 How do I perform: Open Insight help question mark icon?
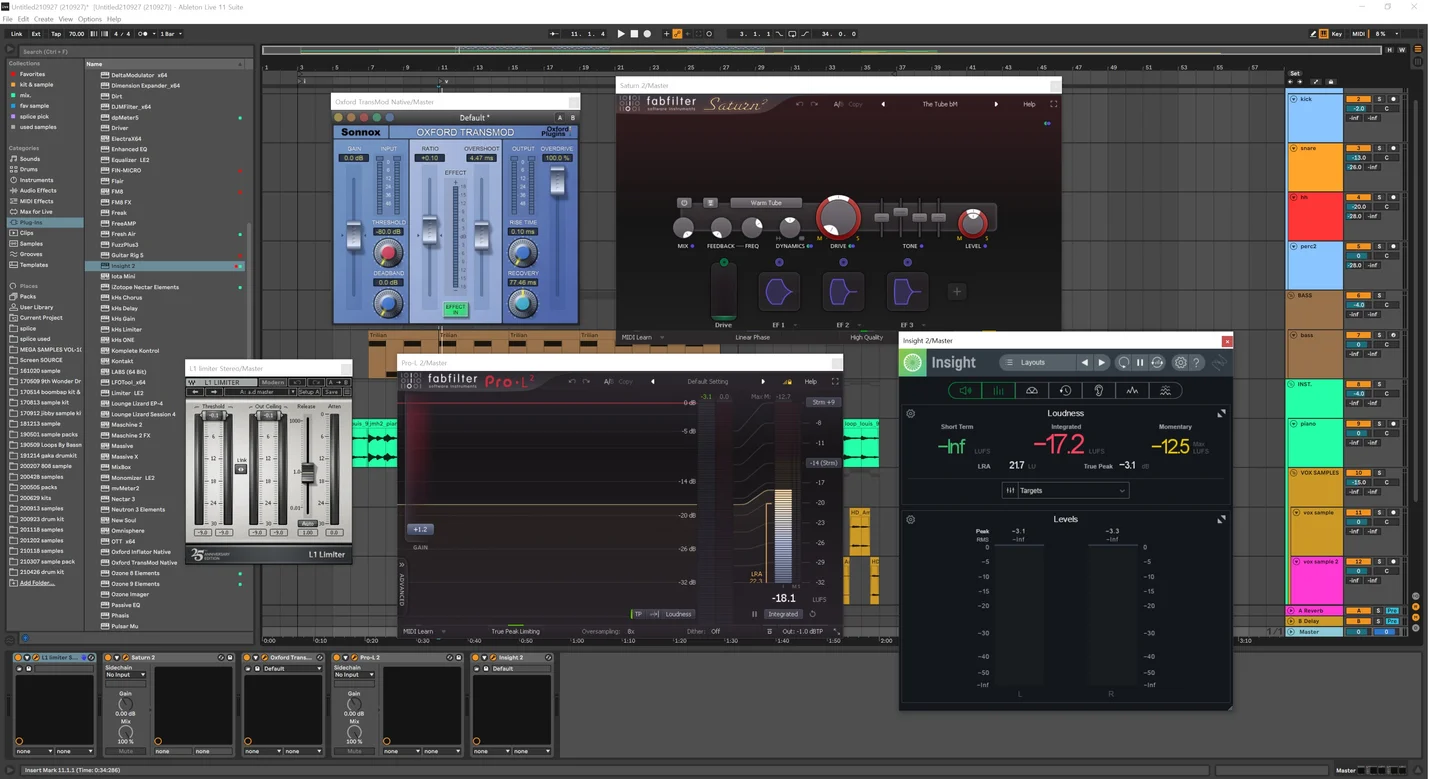(1197, 363)
